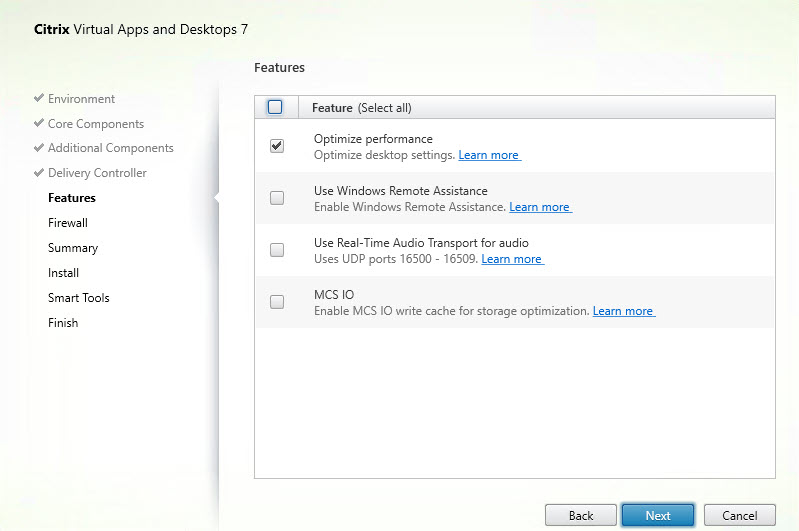The height and width of the screenshot is (531, 799).
Task: Select the Environment step in sidebar
Action: [x=81, y=99]
